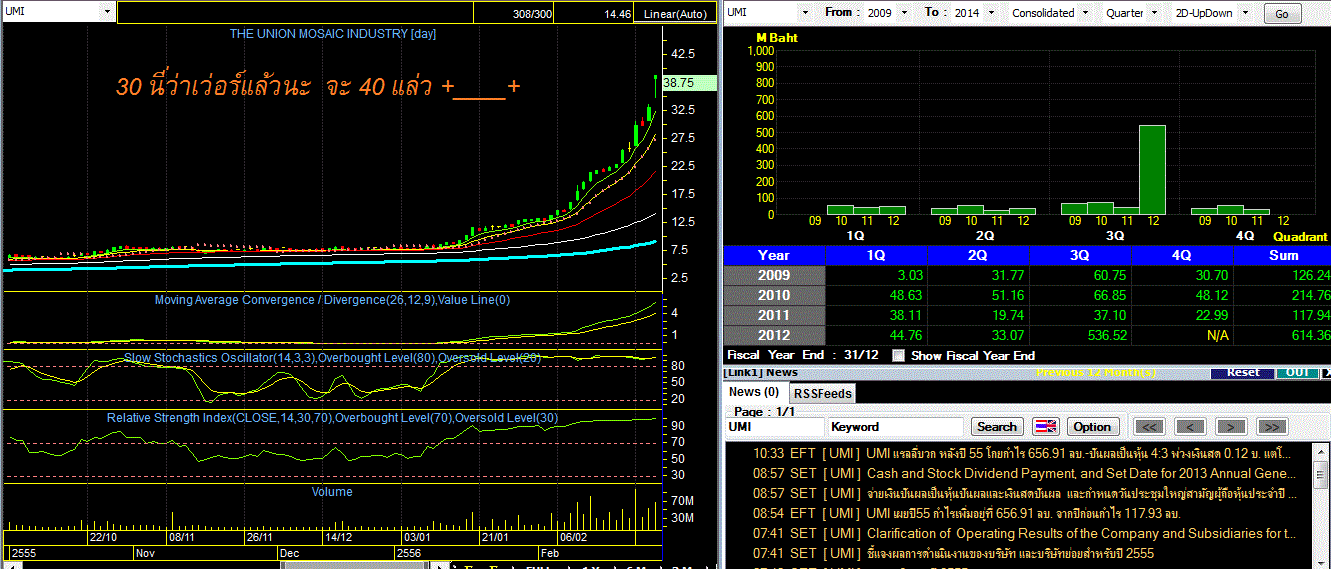Click the 19.74 cell for 2011 2Q
1331x569 pixels.
click(x=978, y=315)
